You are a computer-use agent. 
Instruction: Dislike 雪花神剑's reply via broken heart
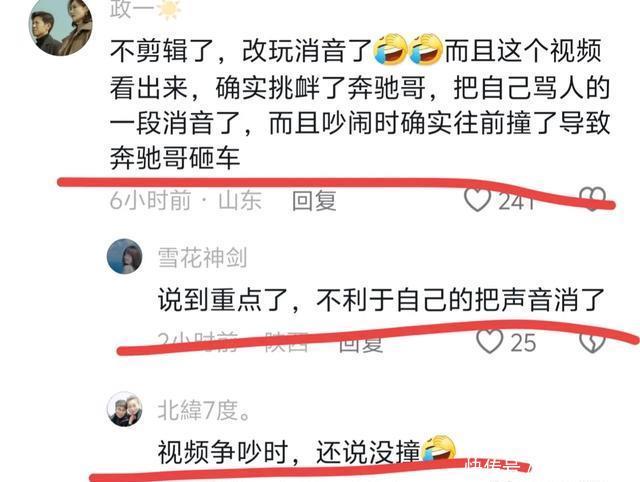pyautogui.click(x=593, y=342)
